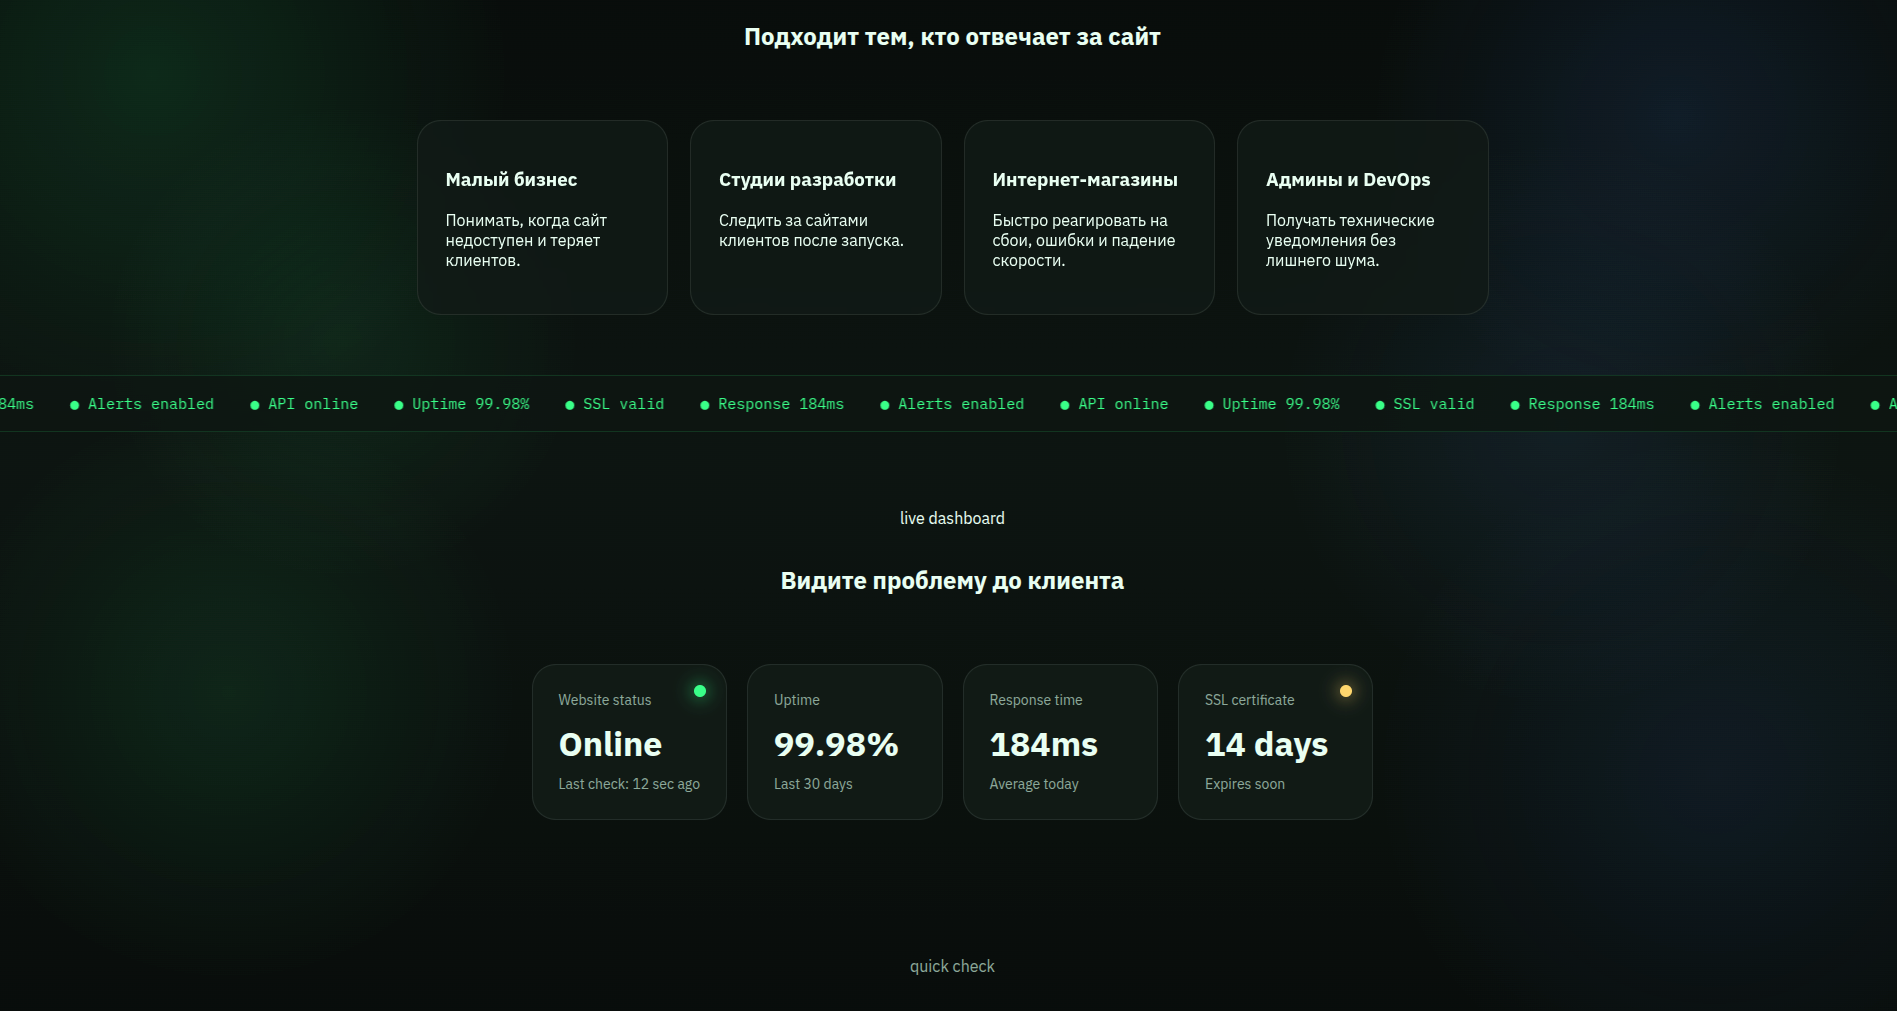Click the Response time card label
Screen dimensions: 1897x1011
(x=1036, y=700)
